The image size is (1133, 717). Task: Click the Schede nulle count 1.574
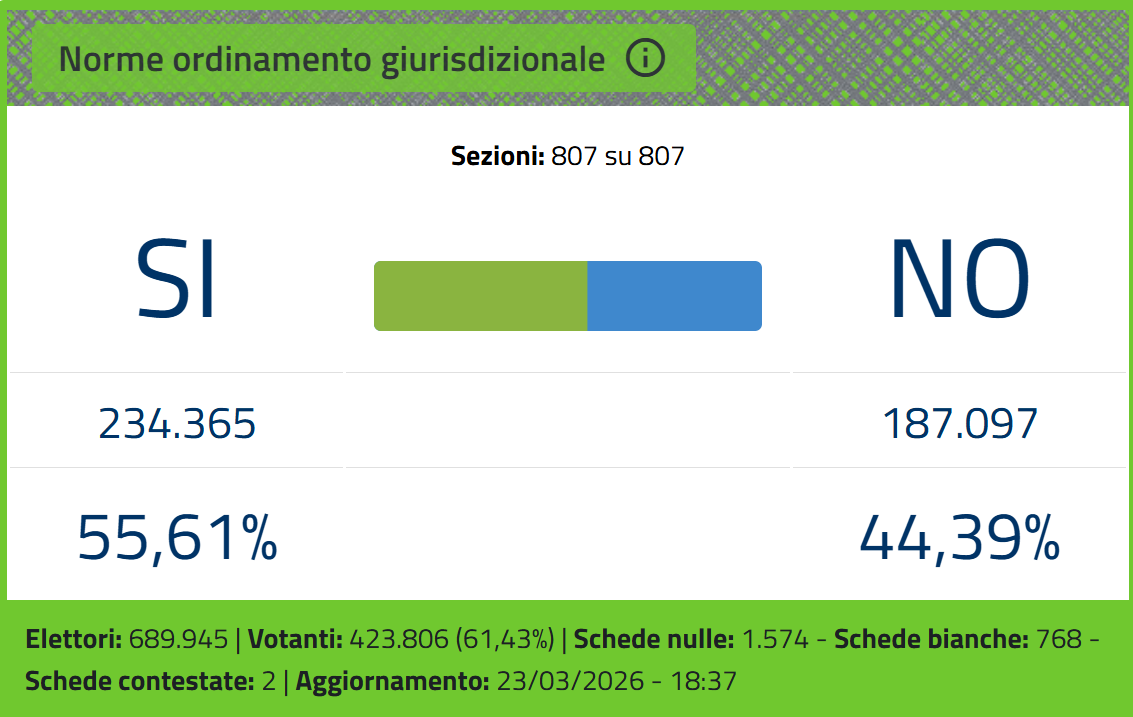[x=776, y=639]
